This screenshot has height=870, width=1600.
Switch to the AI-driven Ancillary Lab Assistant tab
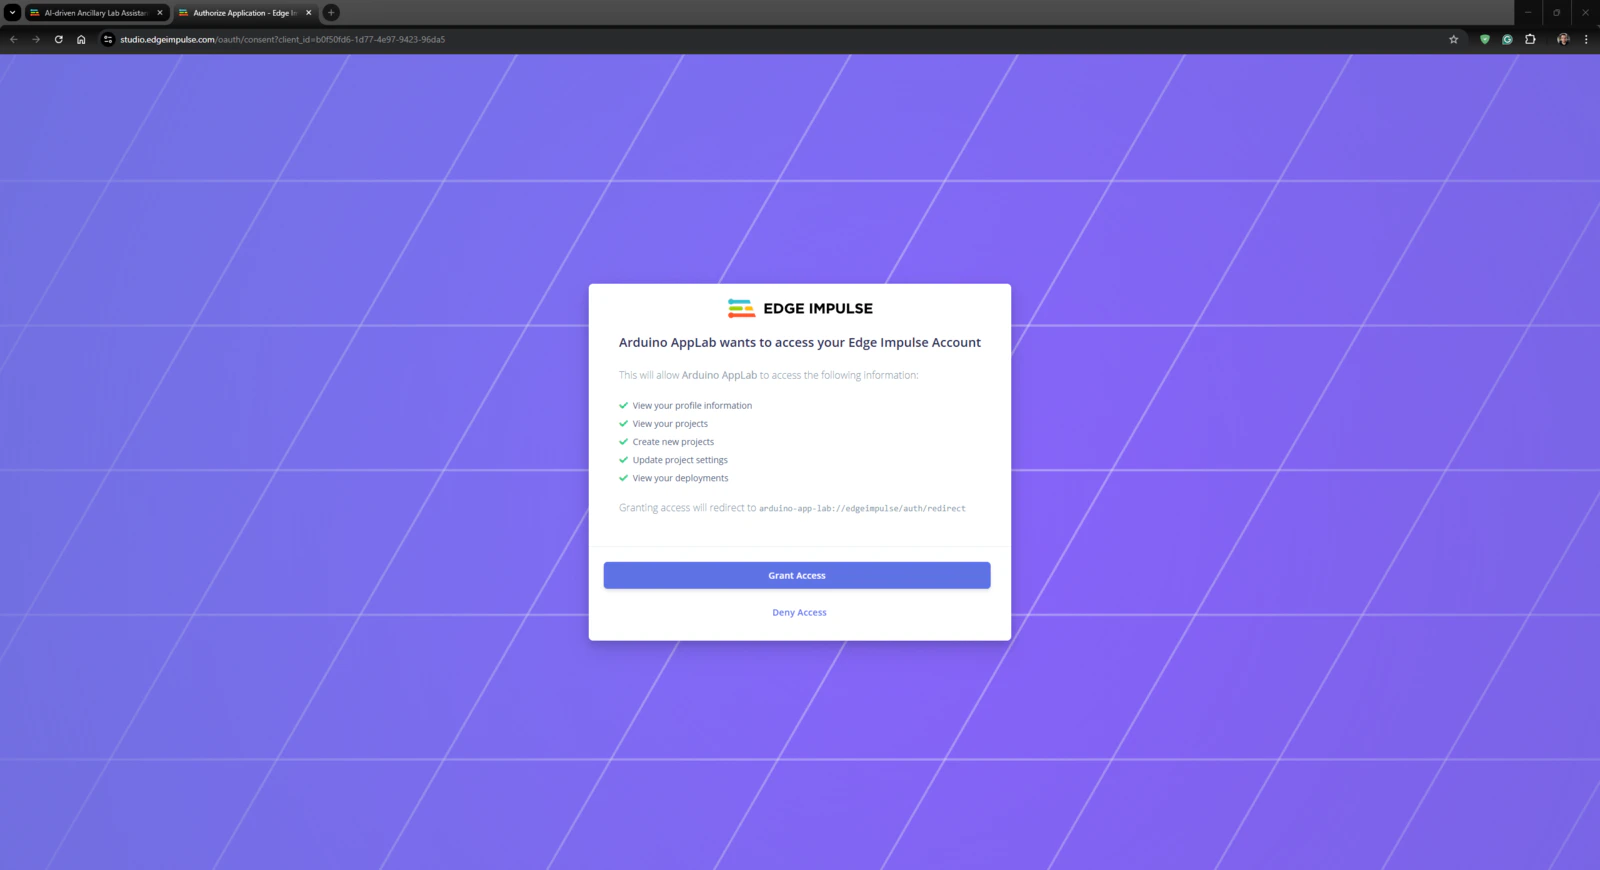coord(96,13)
